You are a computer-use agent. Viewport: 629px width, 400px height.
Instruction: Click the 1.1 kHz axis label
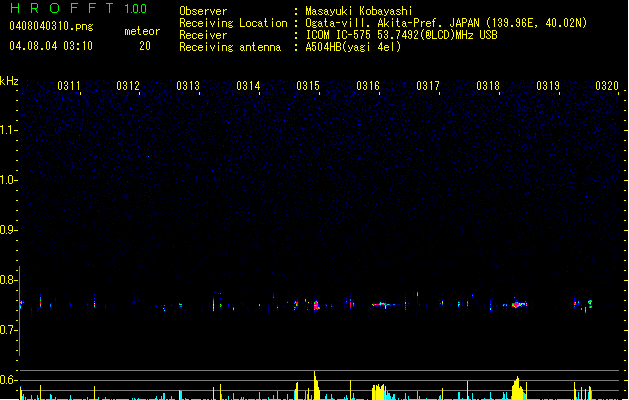click(x=8, y=130)
